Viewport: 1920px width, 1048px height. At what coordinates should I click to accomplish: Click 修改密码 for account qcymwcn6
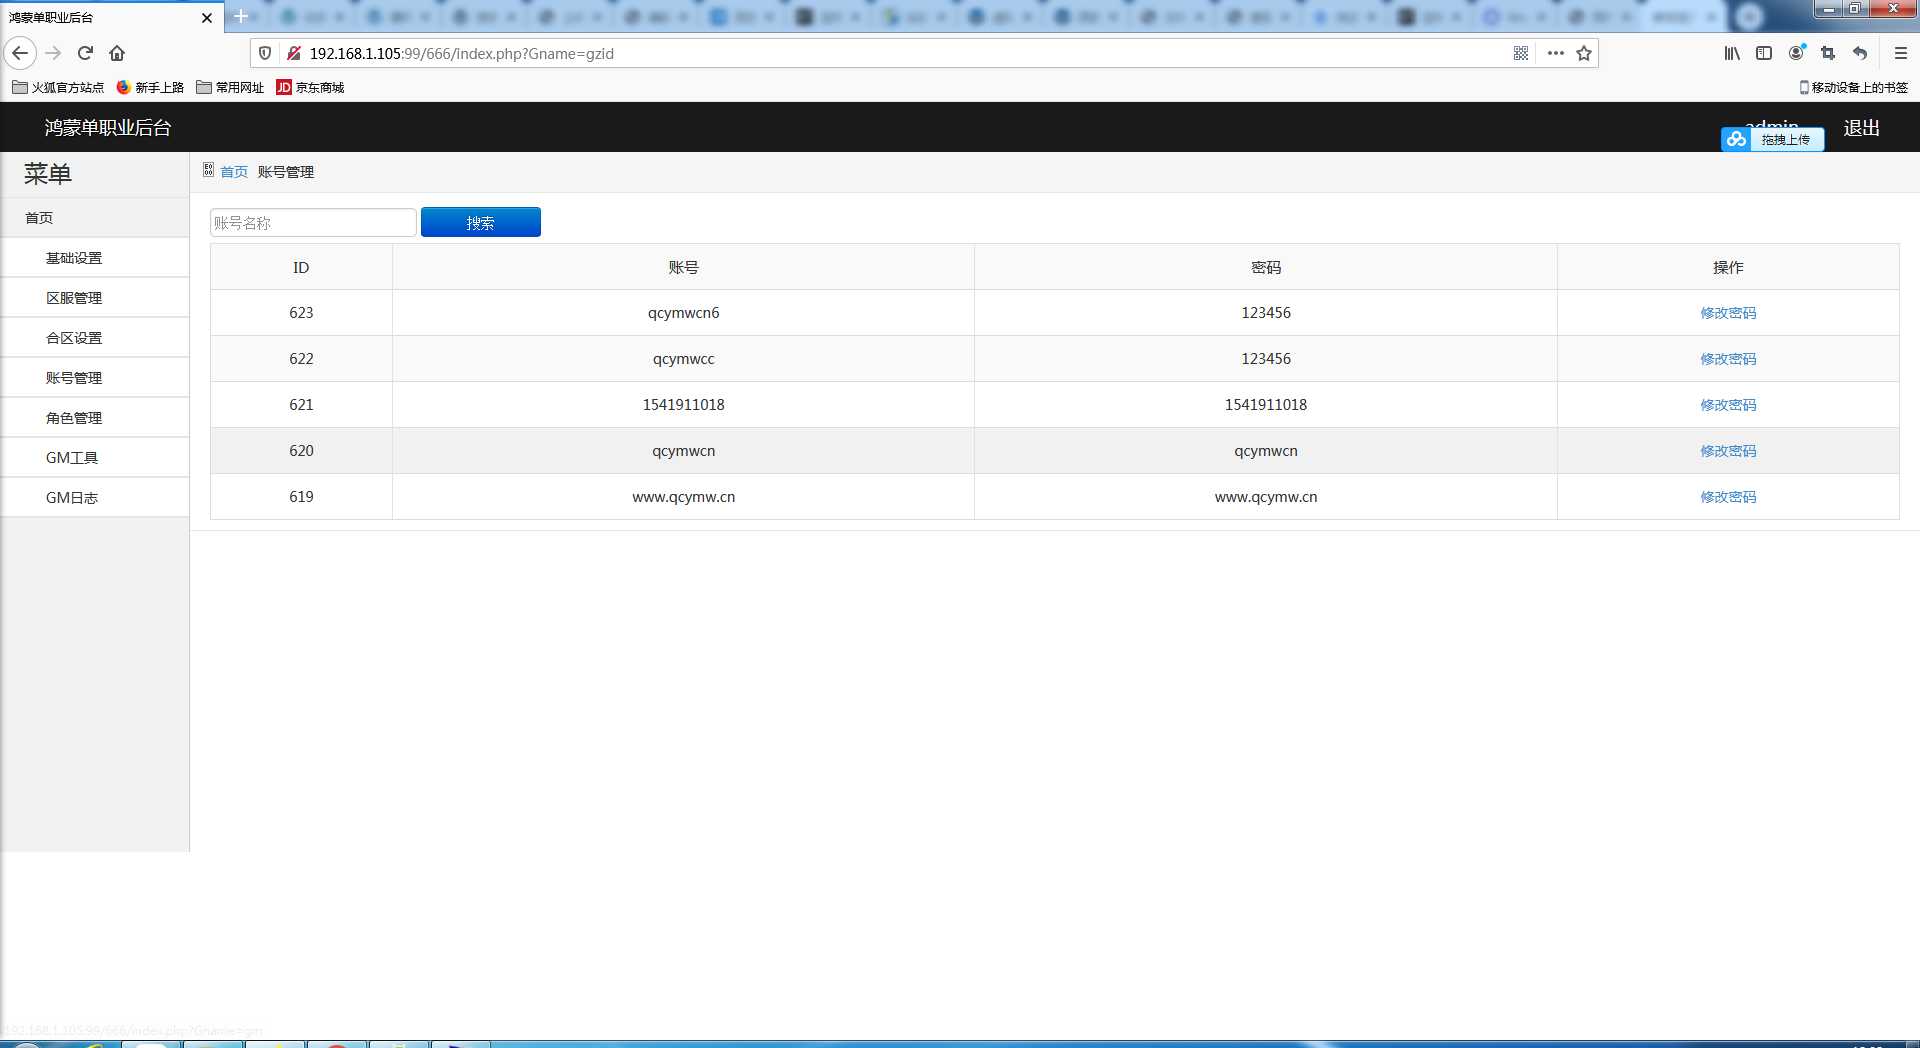1728,313
